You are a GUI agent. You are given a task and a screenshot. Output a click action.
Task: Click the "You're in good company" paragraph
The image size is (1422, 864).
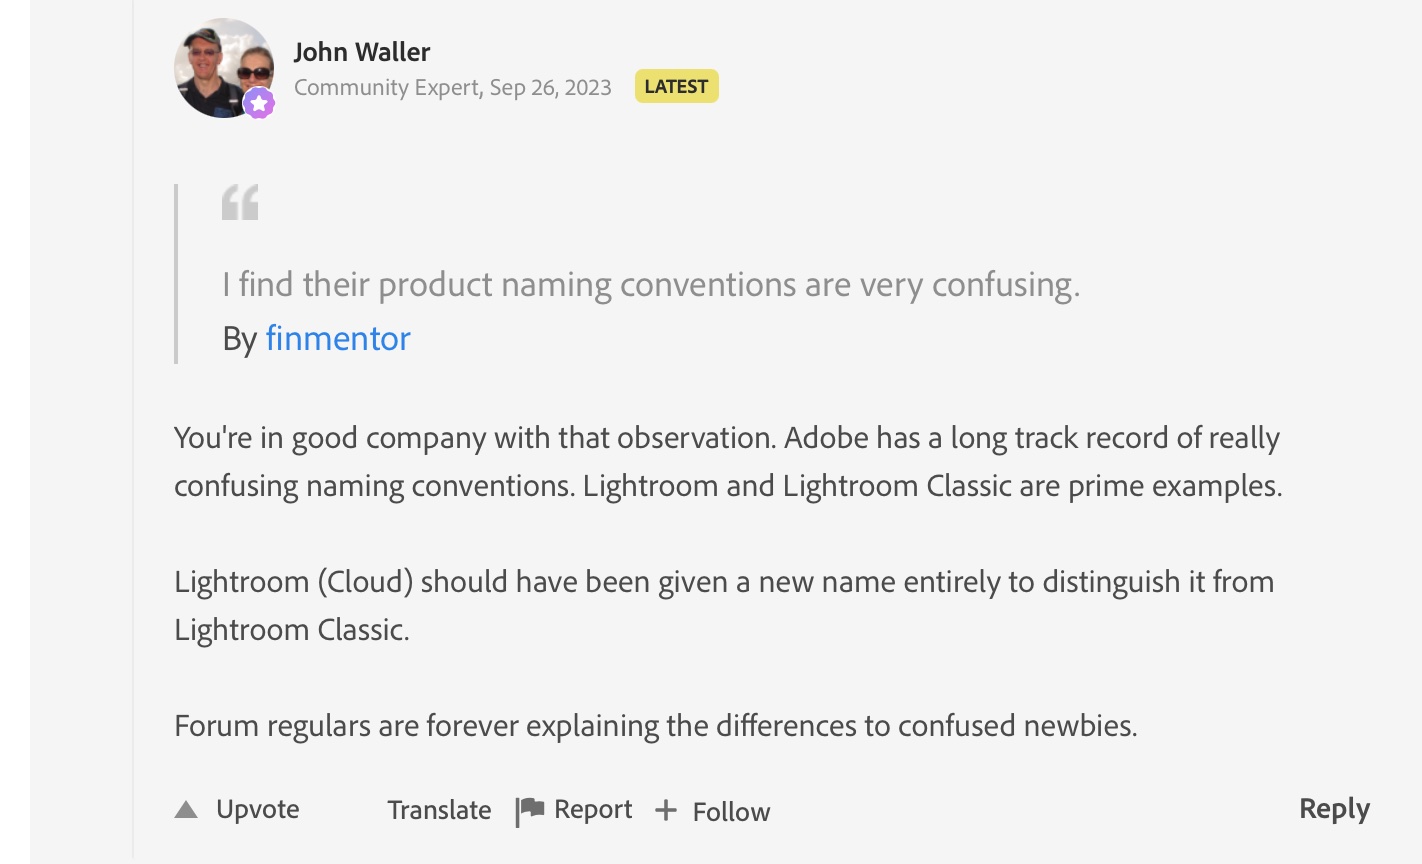click(727, 462)
